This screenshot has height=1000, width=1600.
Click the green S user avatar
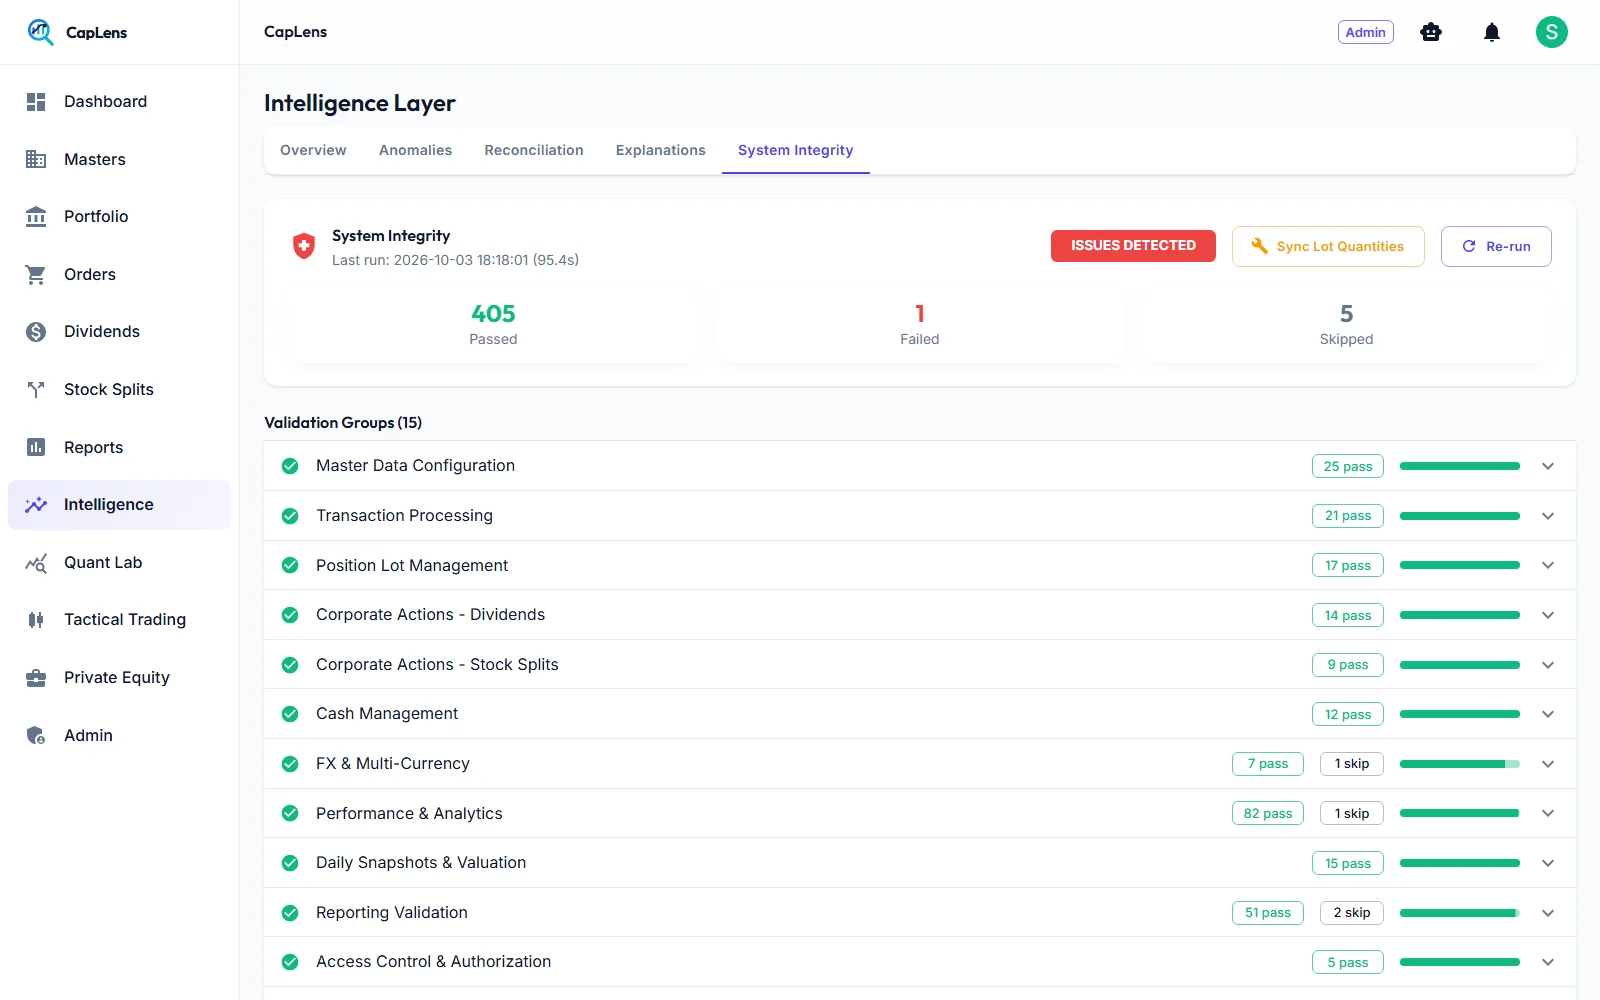click(1552, 32)
